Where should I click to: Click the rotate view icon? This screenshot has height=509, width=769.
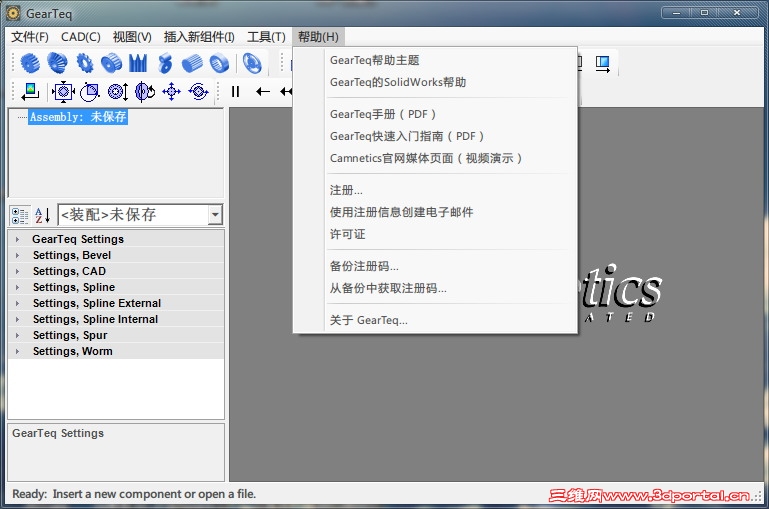145,91
